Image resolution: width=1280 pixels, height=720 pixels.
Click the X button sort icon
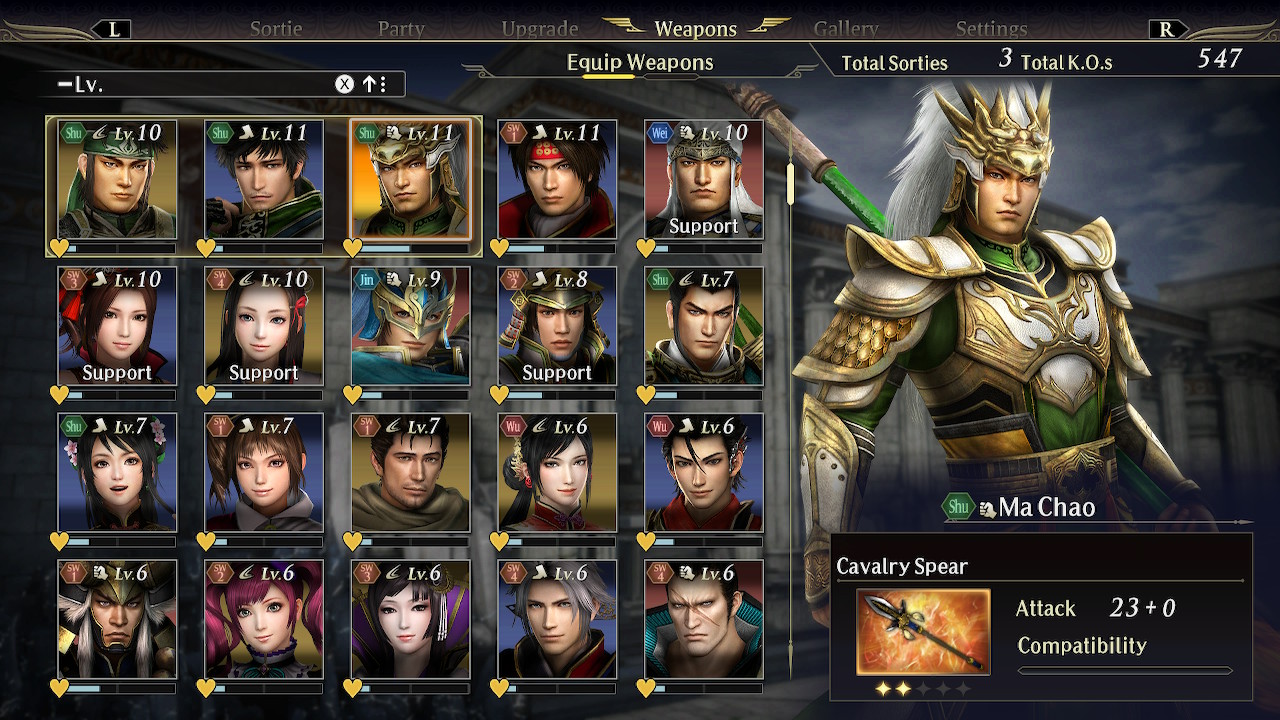click(344, 84)
